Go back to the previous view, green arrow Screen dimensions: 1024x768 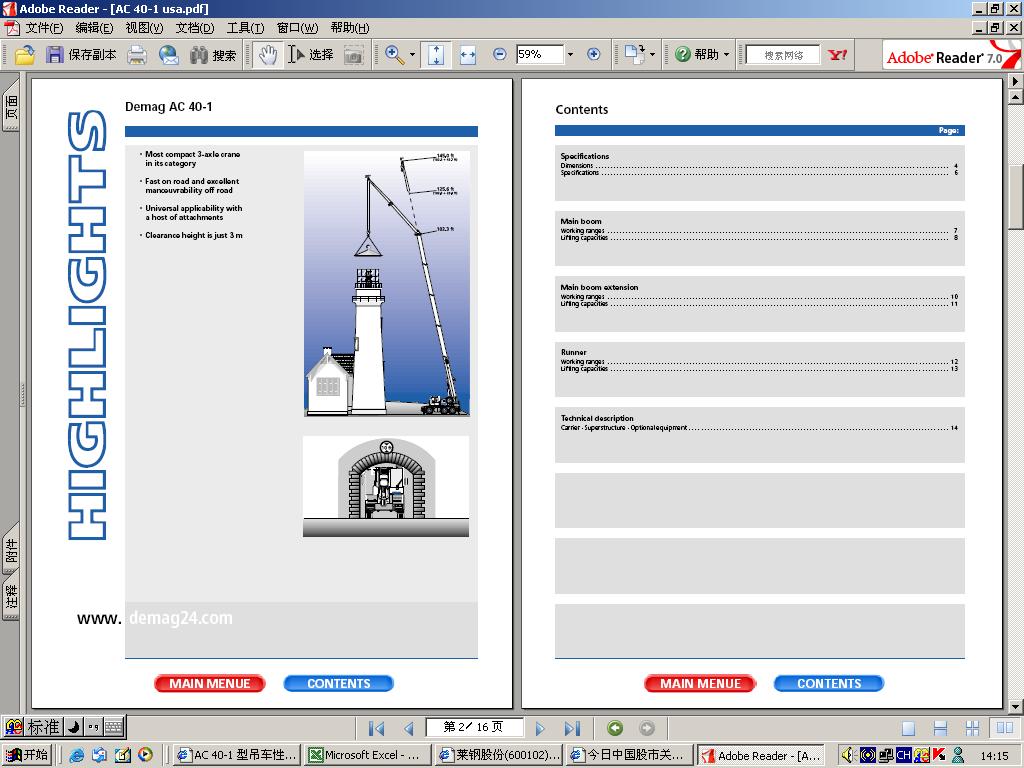(615, 728)
